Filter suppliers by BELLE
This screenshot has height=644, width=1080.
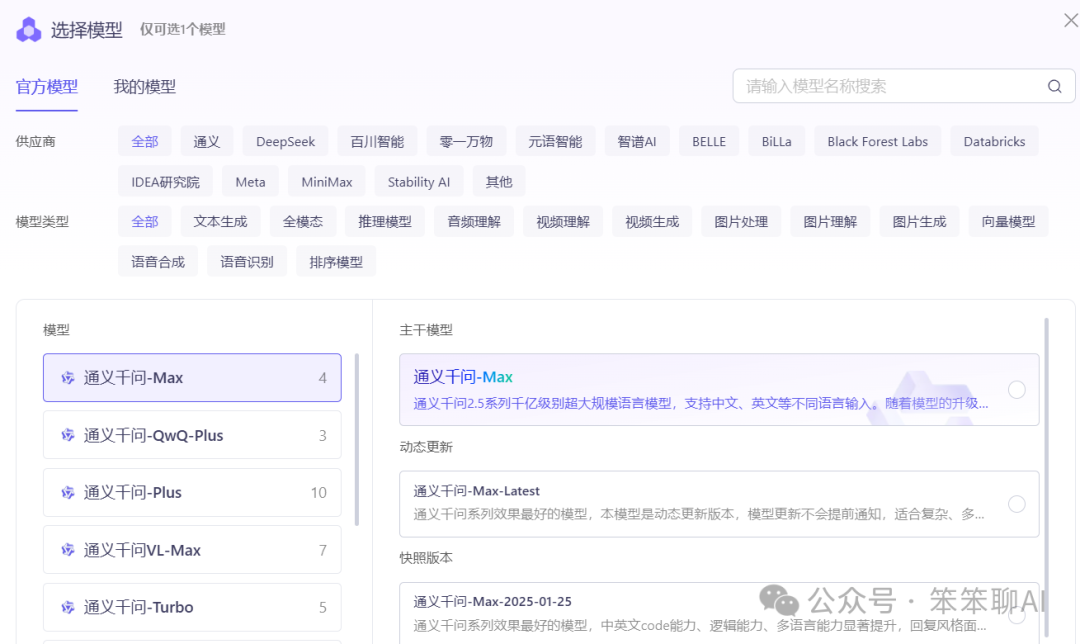pos(709,141)
